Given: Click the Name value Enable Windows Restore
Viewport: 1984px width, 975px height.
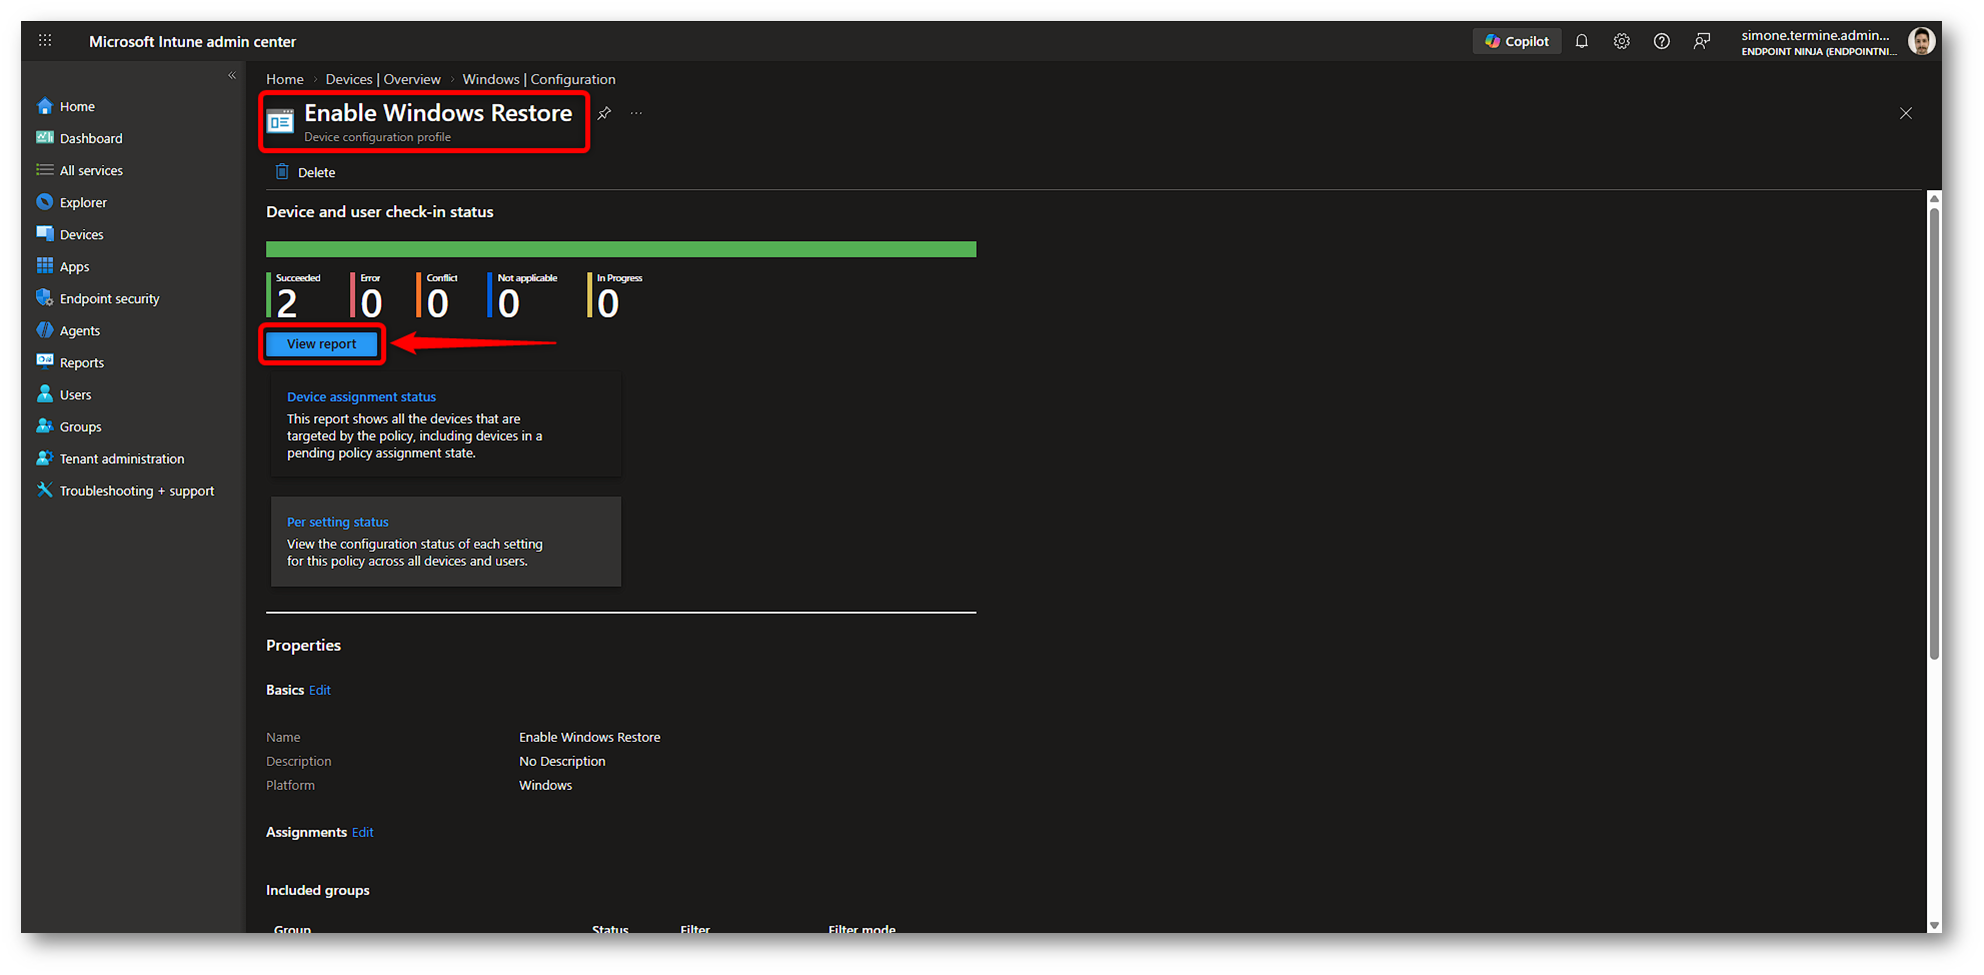Looking at the screenshot, I should (x=590, y=737).
